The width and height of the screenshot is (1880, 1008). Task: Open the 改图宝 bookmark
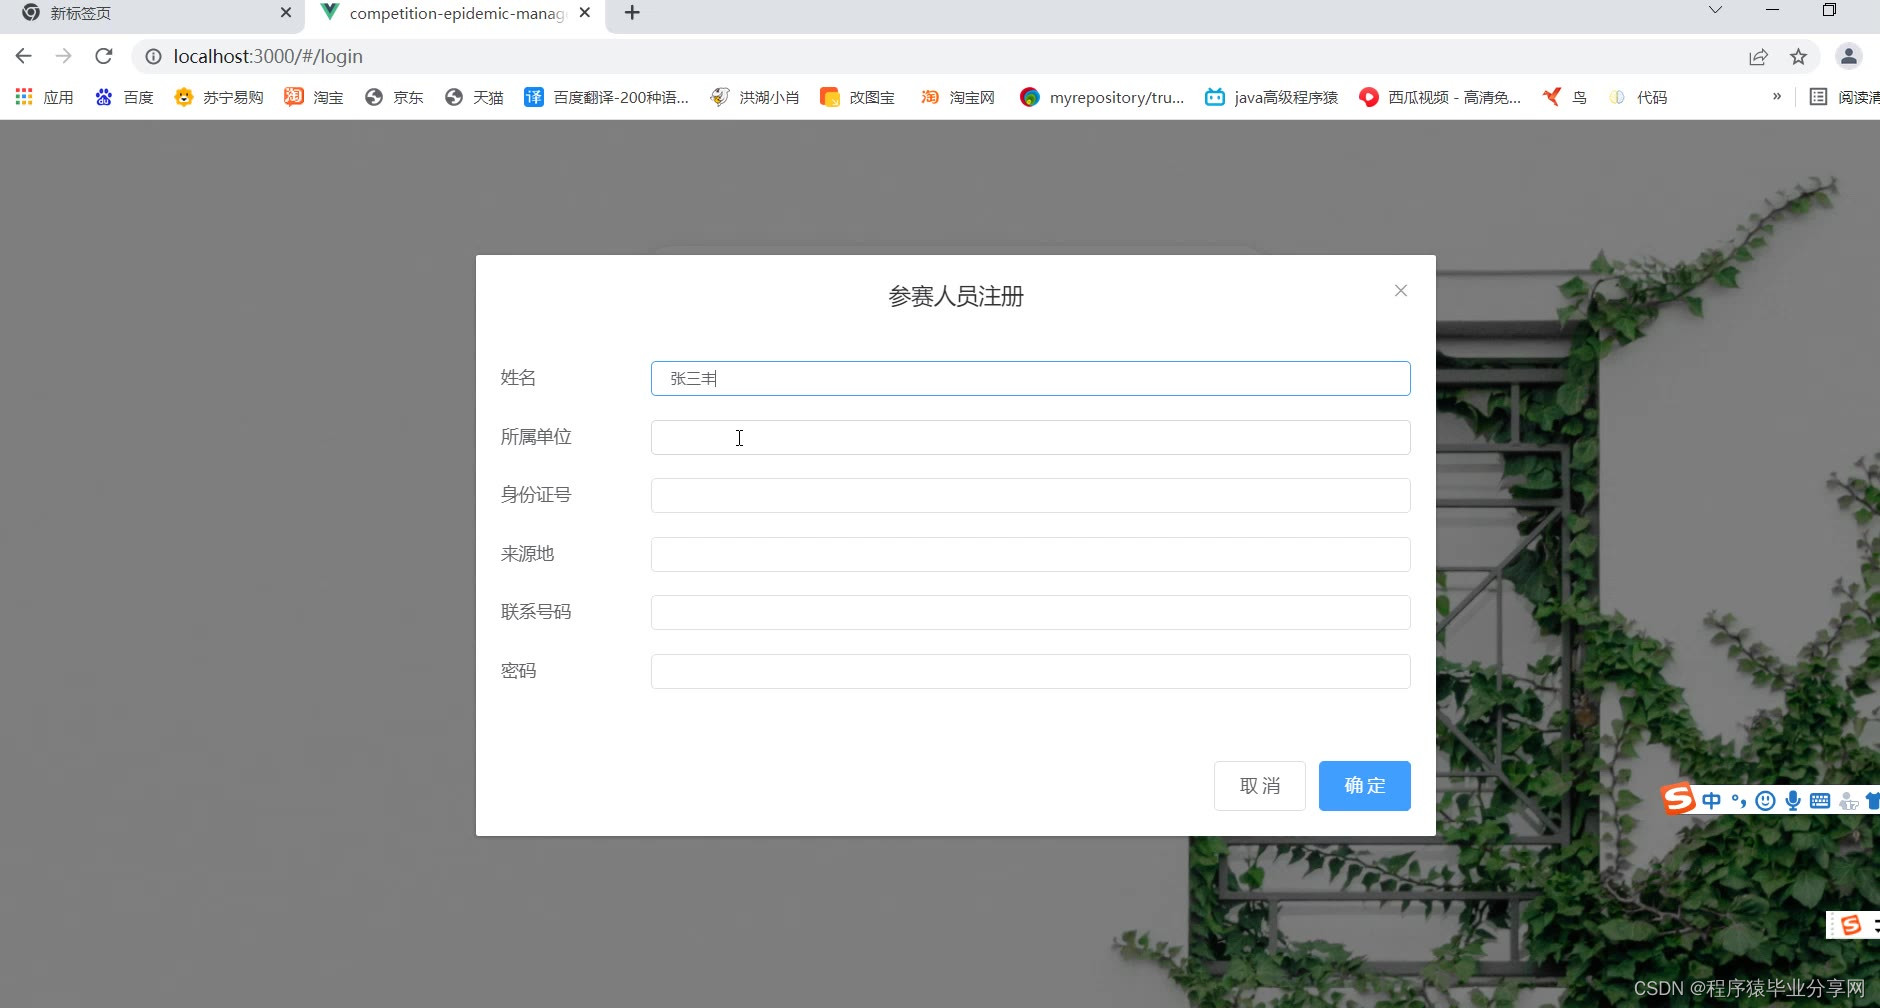[857, 97]
